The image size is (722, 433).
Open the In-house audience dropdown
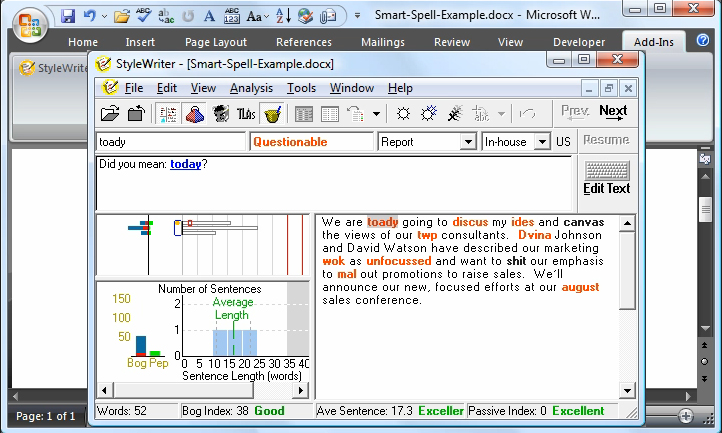click(x=542, y=141)
